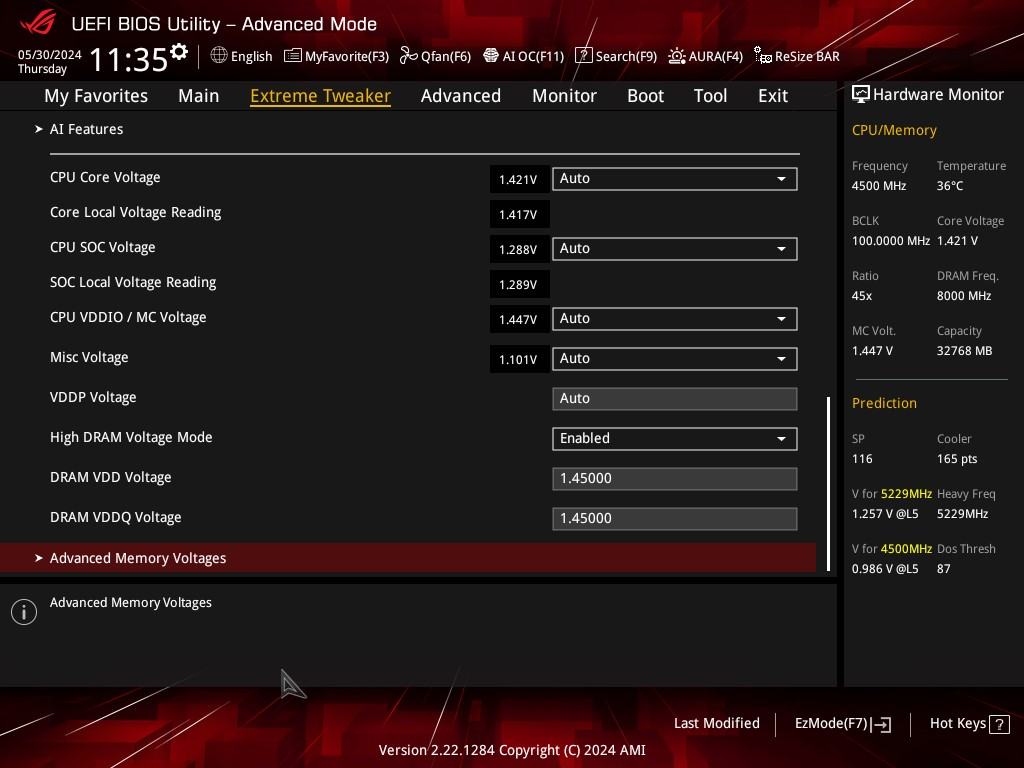Click Misc Voltage 1.101V reading
The height and width of the screenshot is (768, 1024).
(x=519, y=360)
